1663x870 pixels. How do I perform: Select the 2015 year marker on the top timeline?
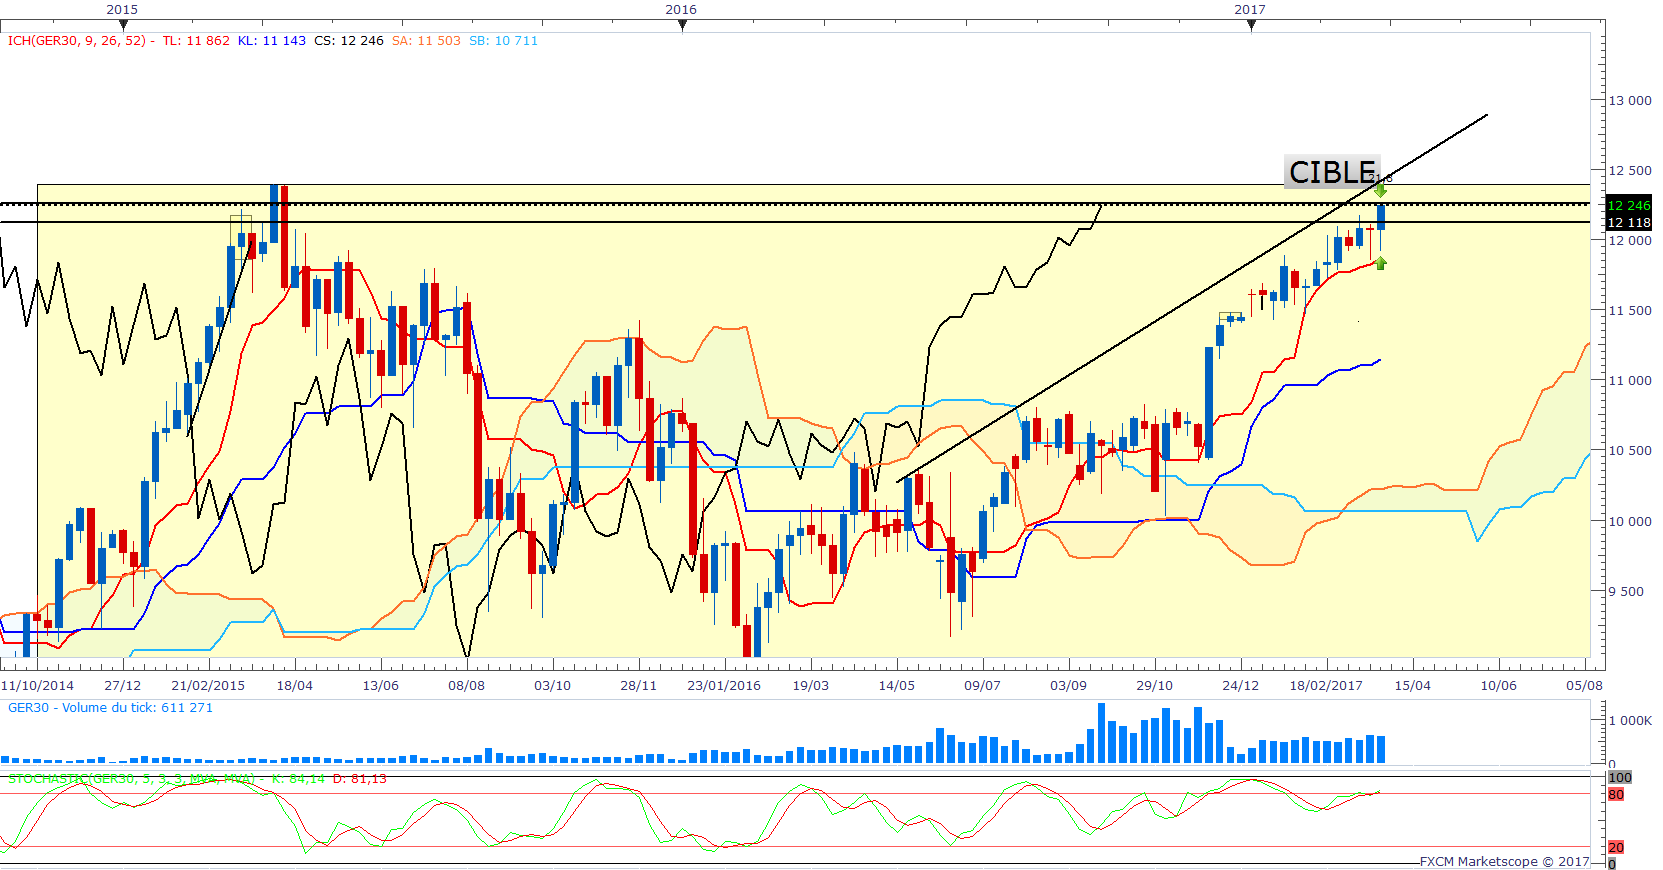pos(122,9)
